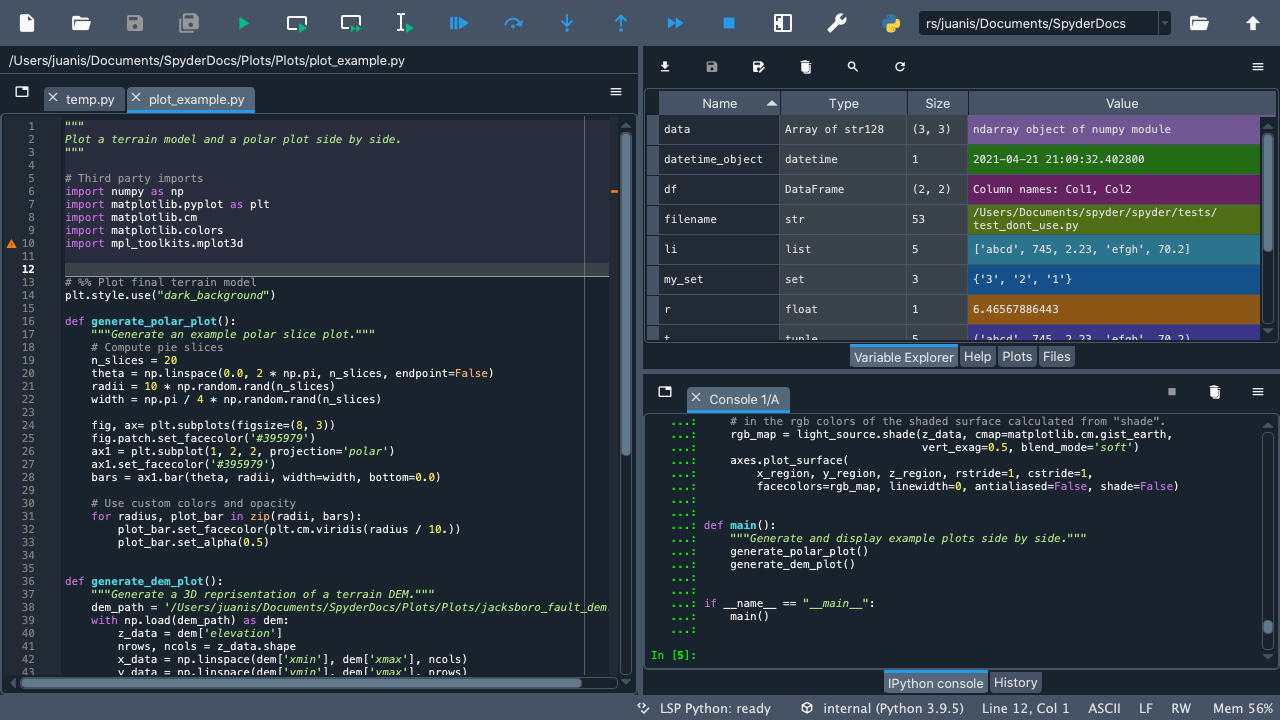Toggle sort order on Name column
The width and height of the screenshot is (1280, 720).
[719, 103]
